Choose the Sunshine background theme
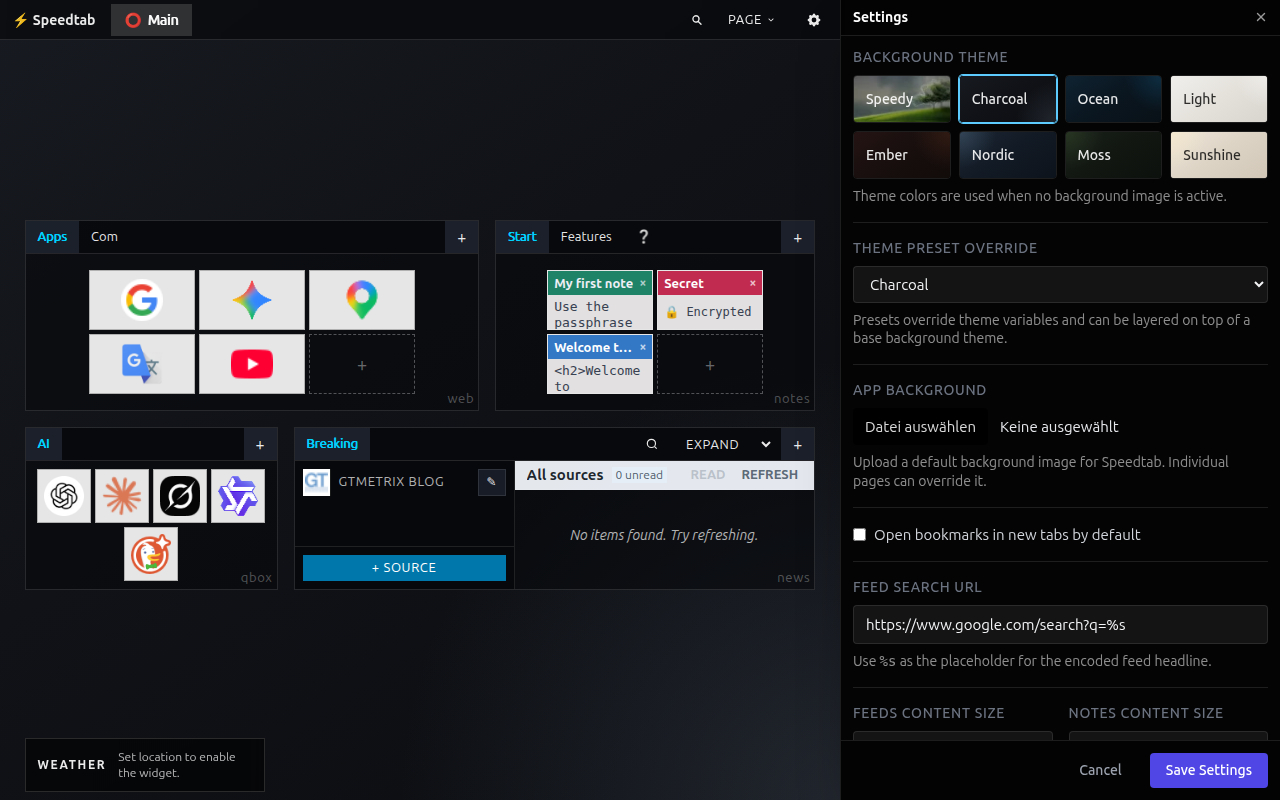 click(x=1219, y=155)
